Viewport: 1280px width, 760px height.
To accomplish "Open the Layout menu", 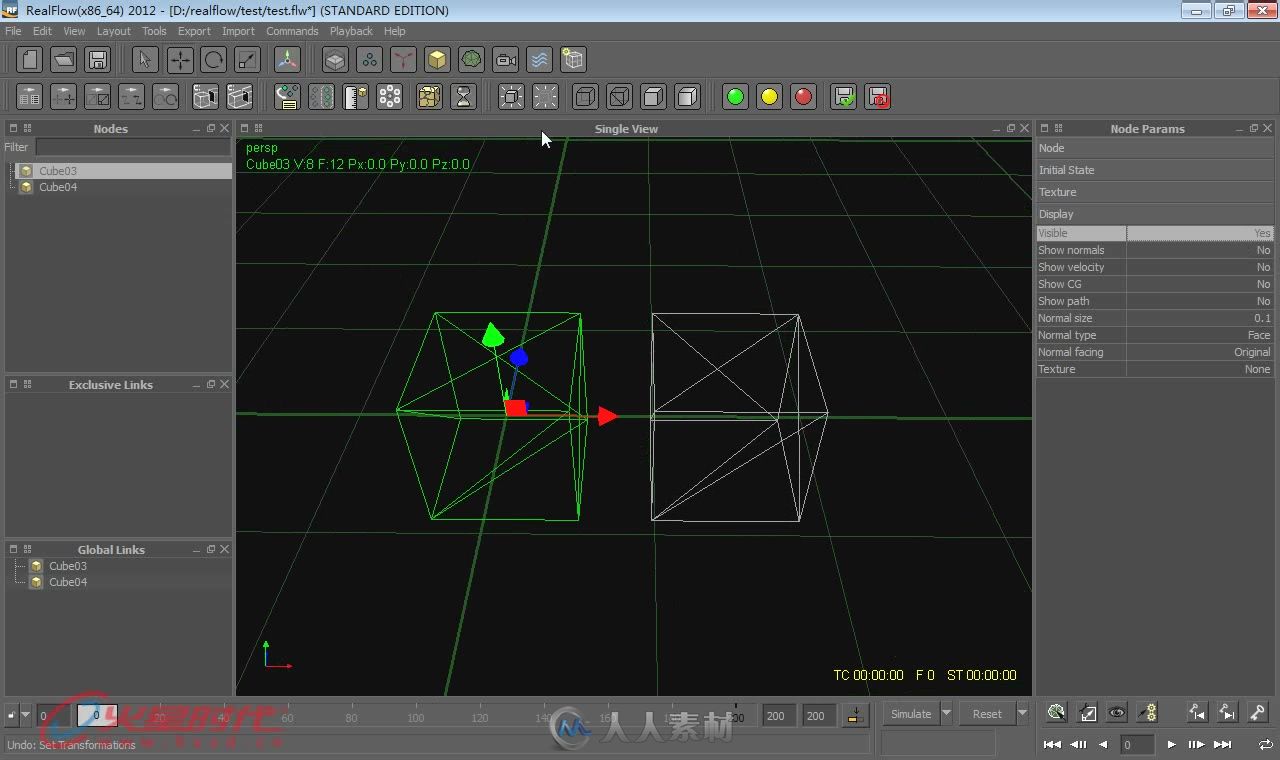I will 113,31.
